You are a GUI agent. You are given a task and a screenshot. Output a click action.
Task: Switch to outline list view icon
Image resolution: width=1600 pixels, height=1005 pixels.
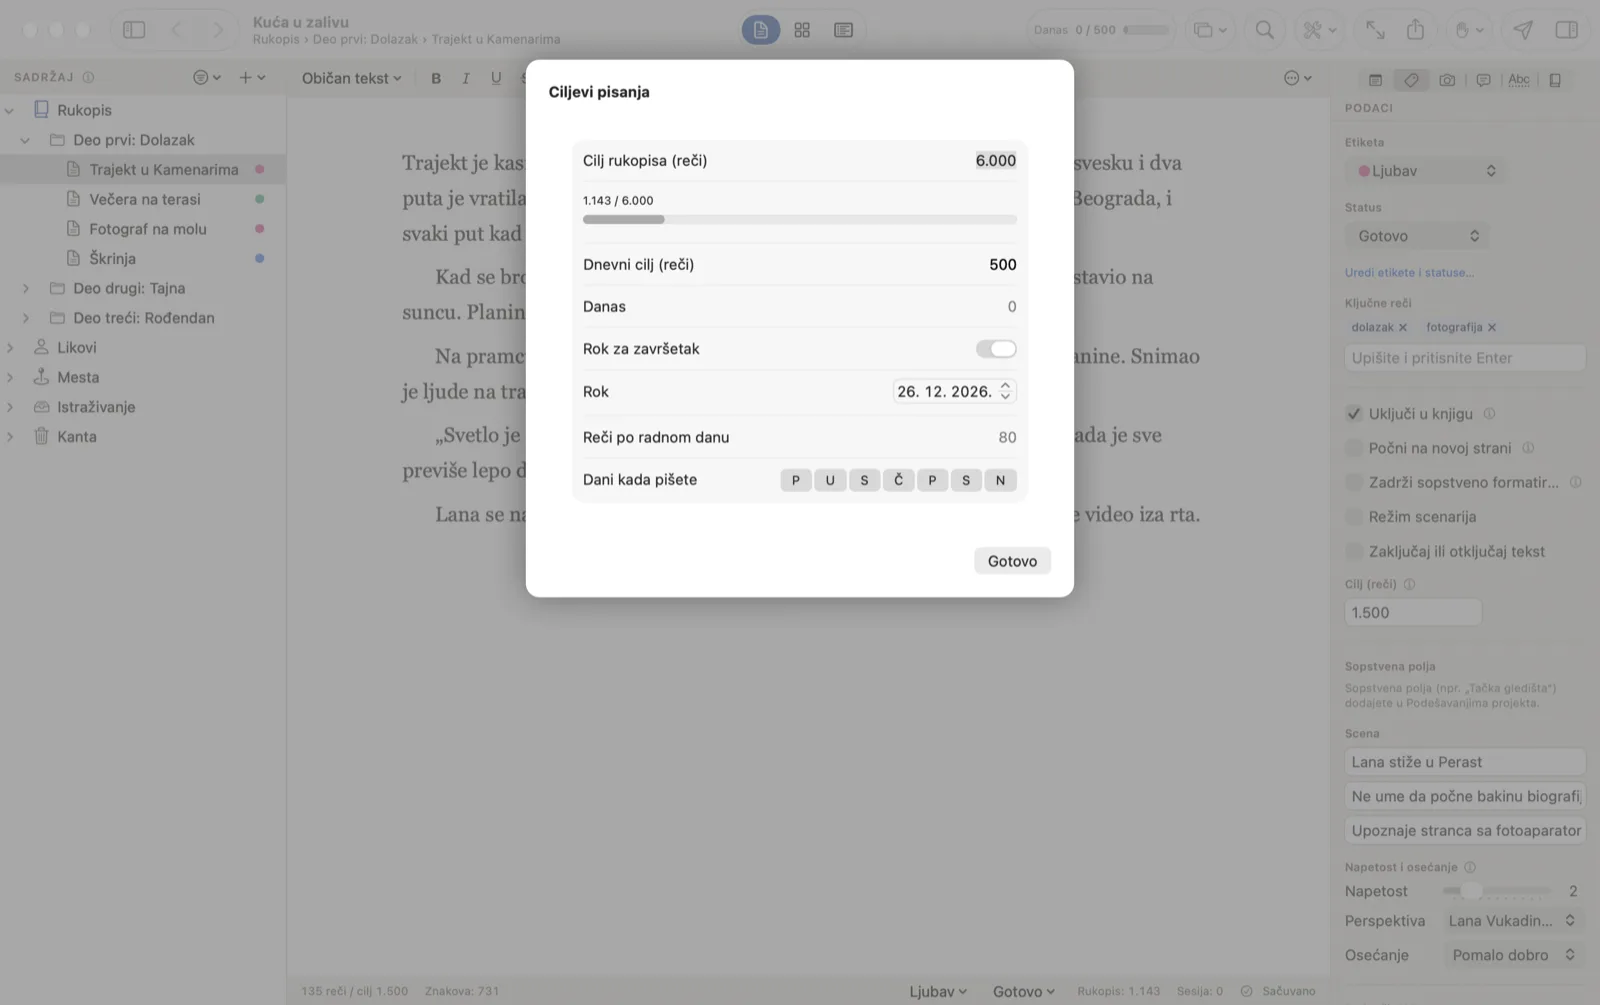844,30
